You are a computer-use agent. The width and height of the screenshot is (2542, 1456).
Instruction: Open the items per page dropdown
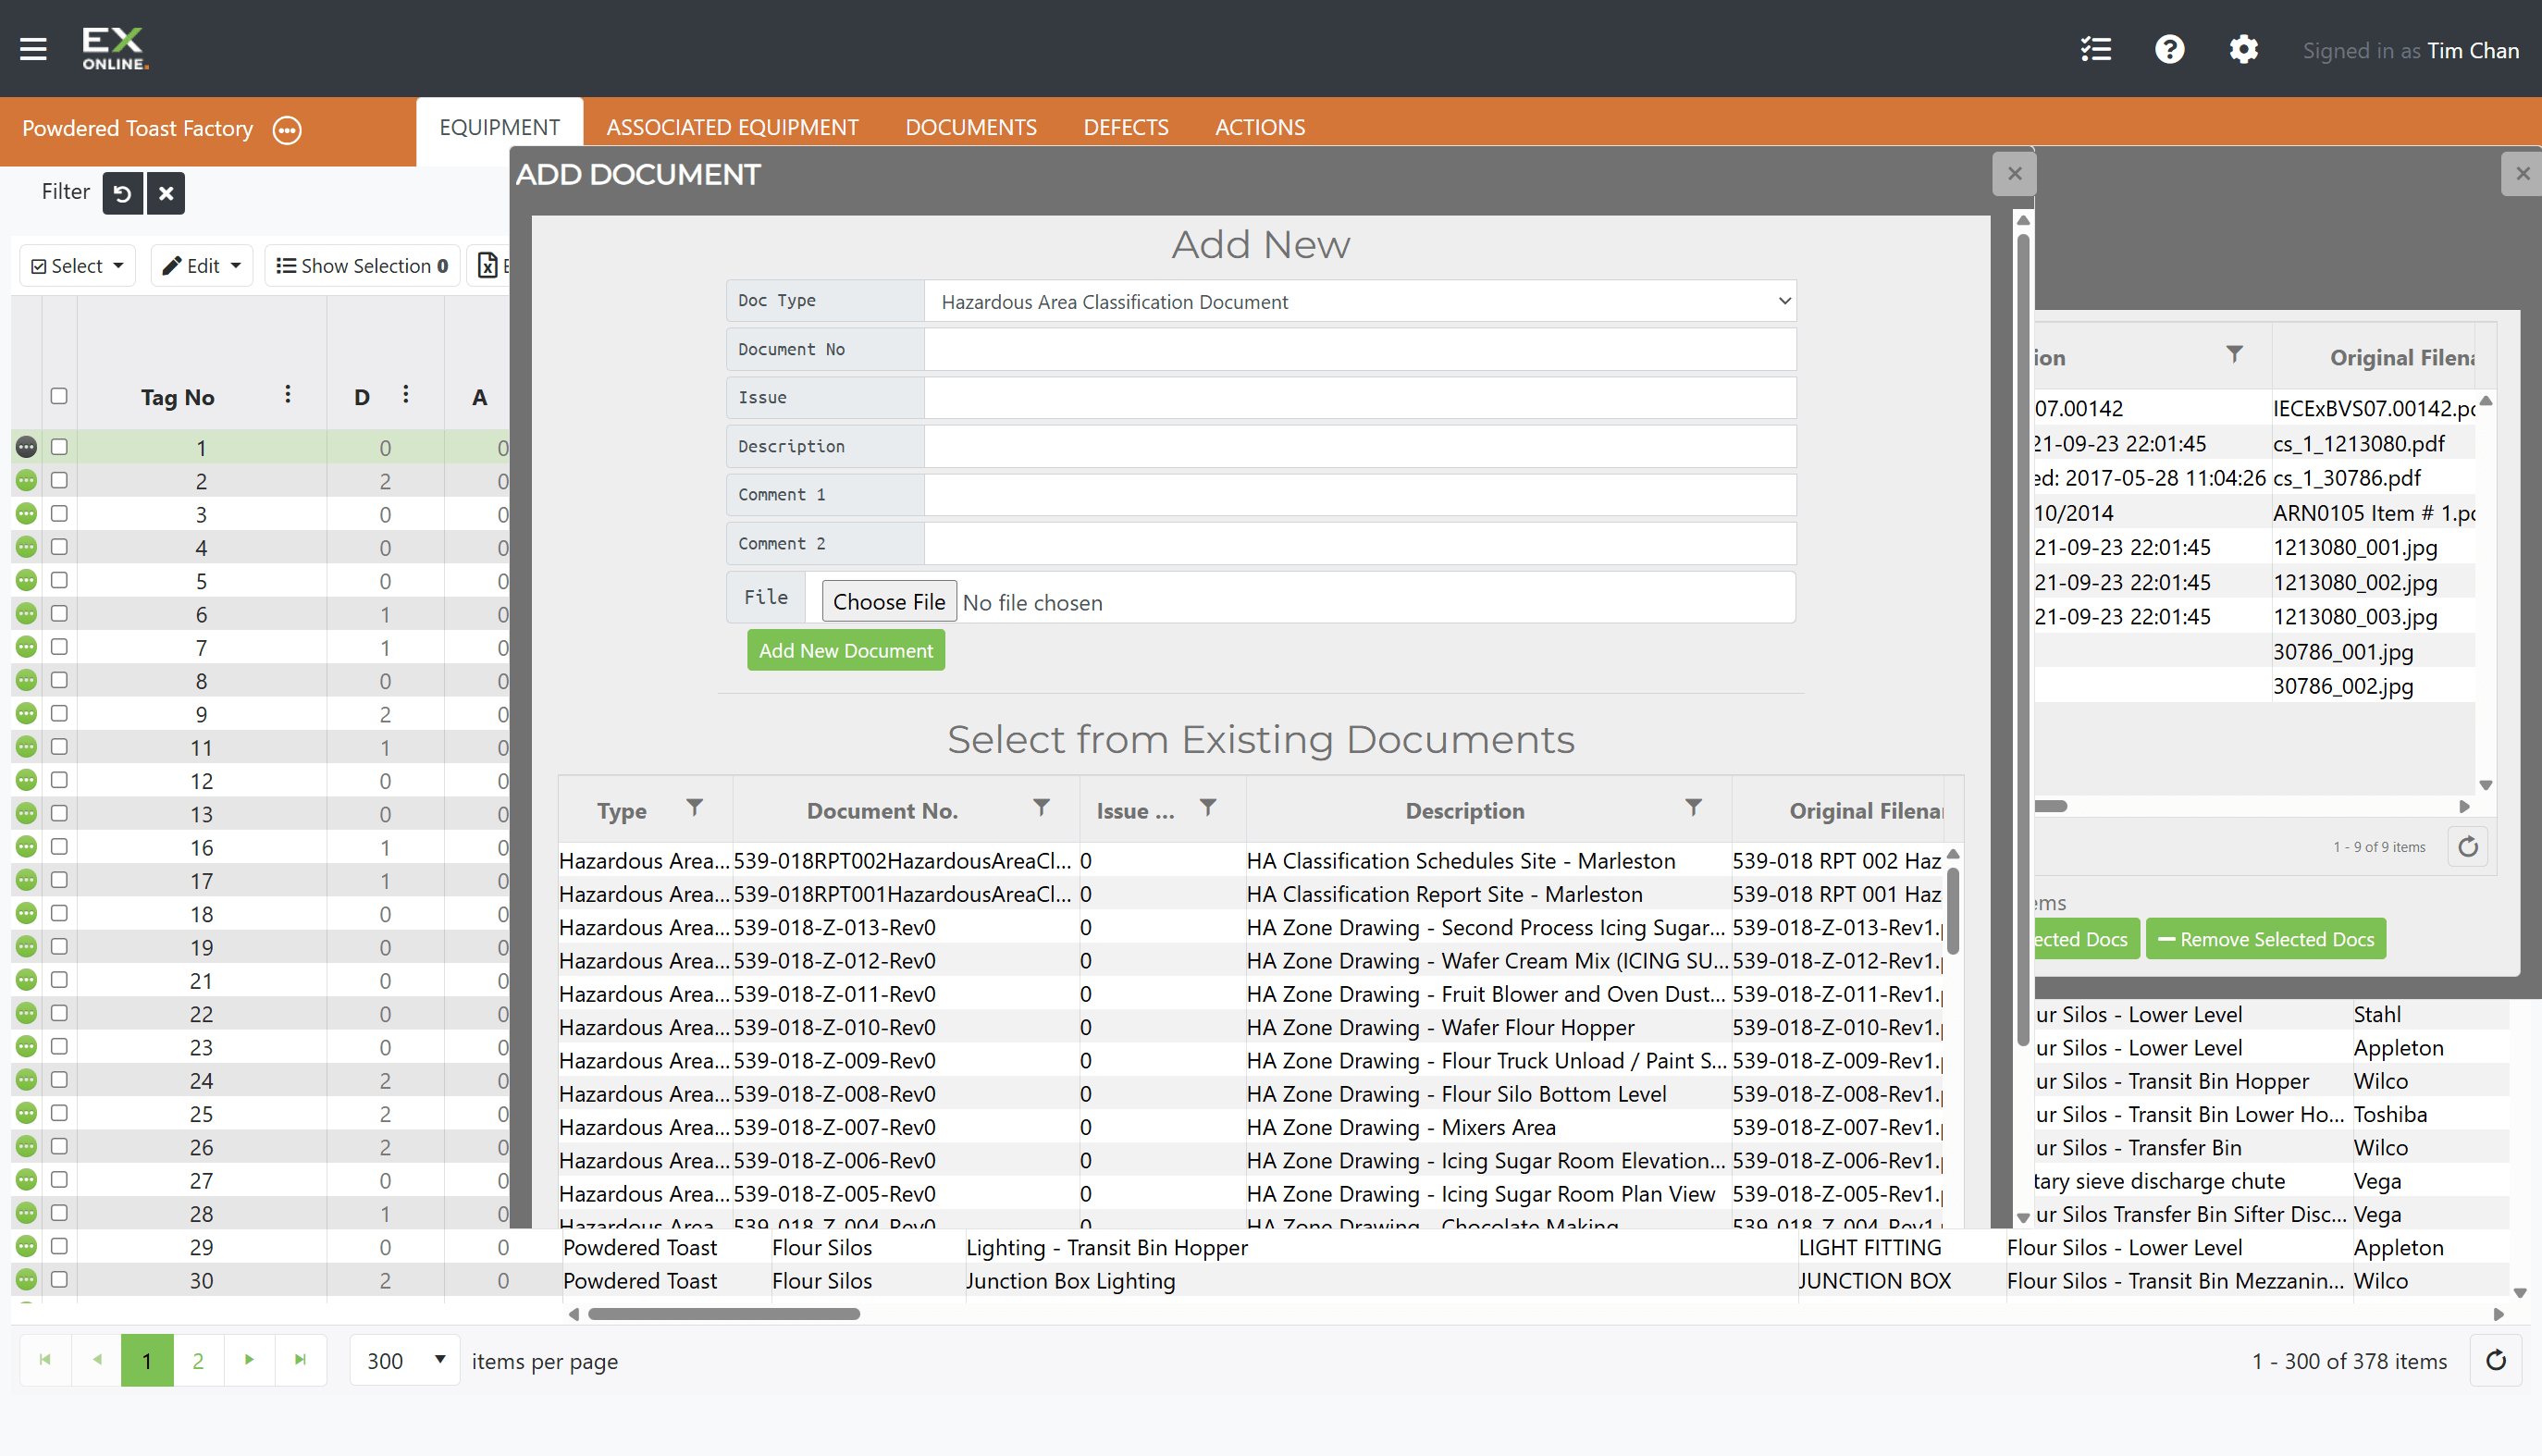click(405, 1360)
